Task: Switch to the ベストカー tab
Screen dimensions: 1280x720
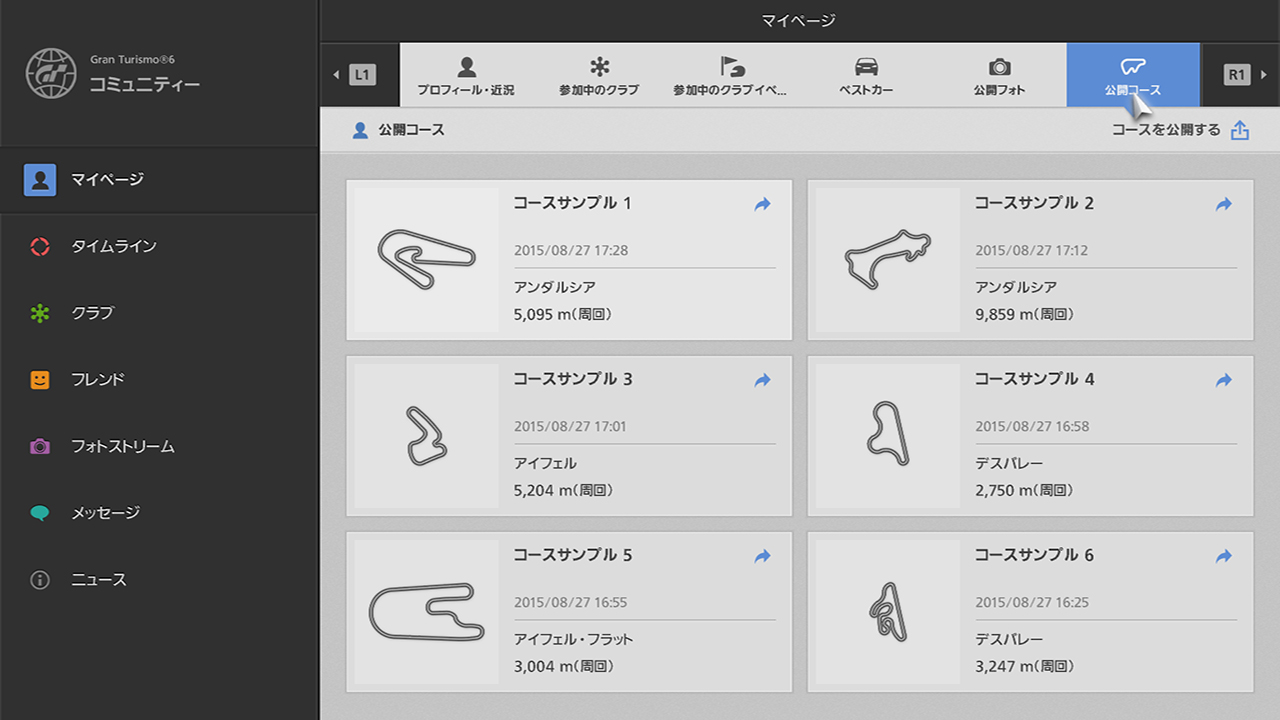Action: coord(866,75)
